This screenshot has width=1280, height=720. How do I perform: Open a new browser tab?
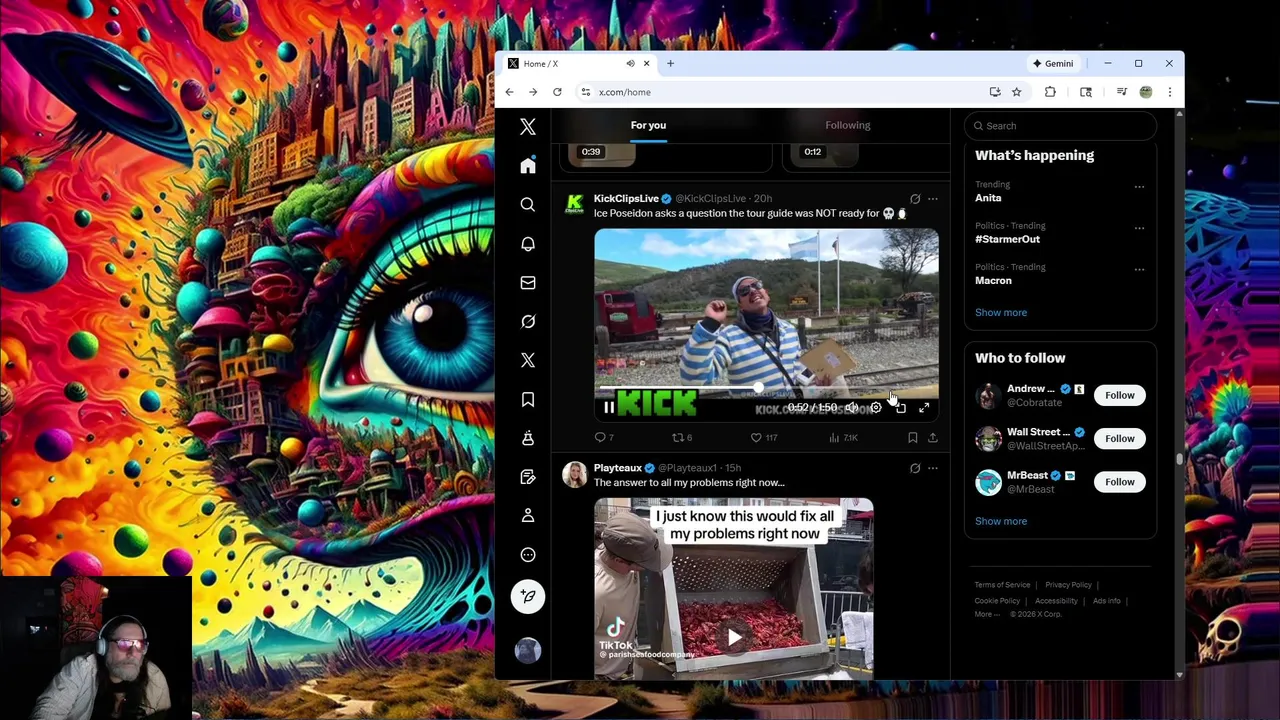coord(670,63)
